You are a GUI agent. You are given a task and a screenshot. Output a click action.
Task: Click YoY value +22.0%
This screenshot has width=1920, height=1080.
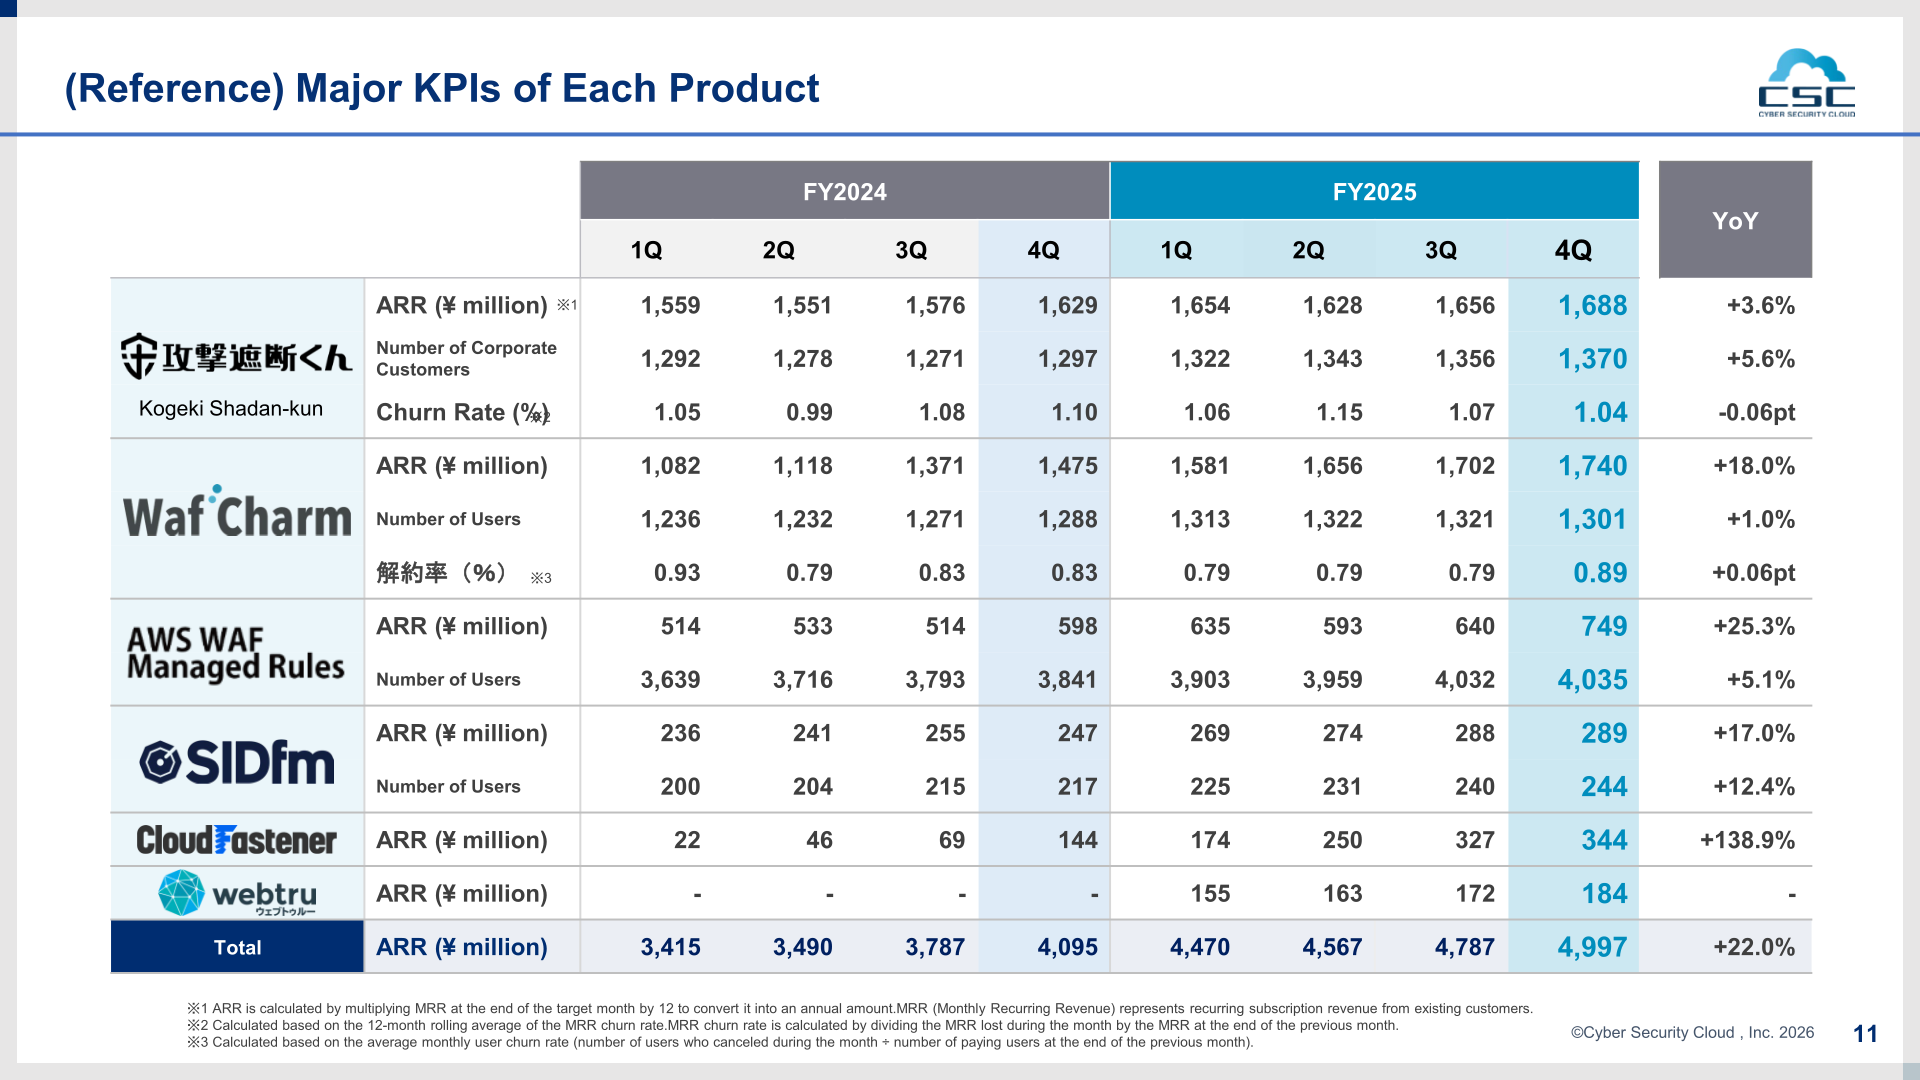click(x=1754, y=947)
